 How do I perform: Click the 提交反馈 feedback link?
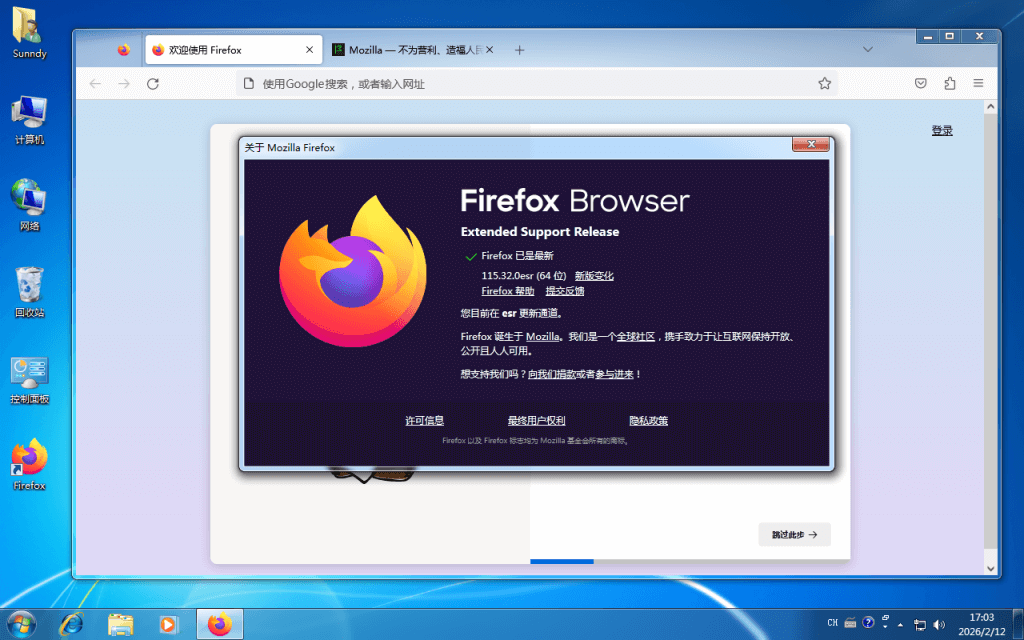click(565, 291)
